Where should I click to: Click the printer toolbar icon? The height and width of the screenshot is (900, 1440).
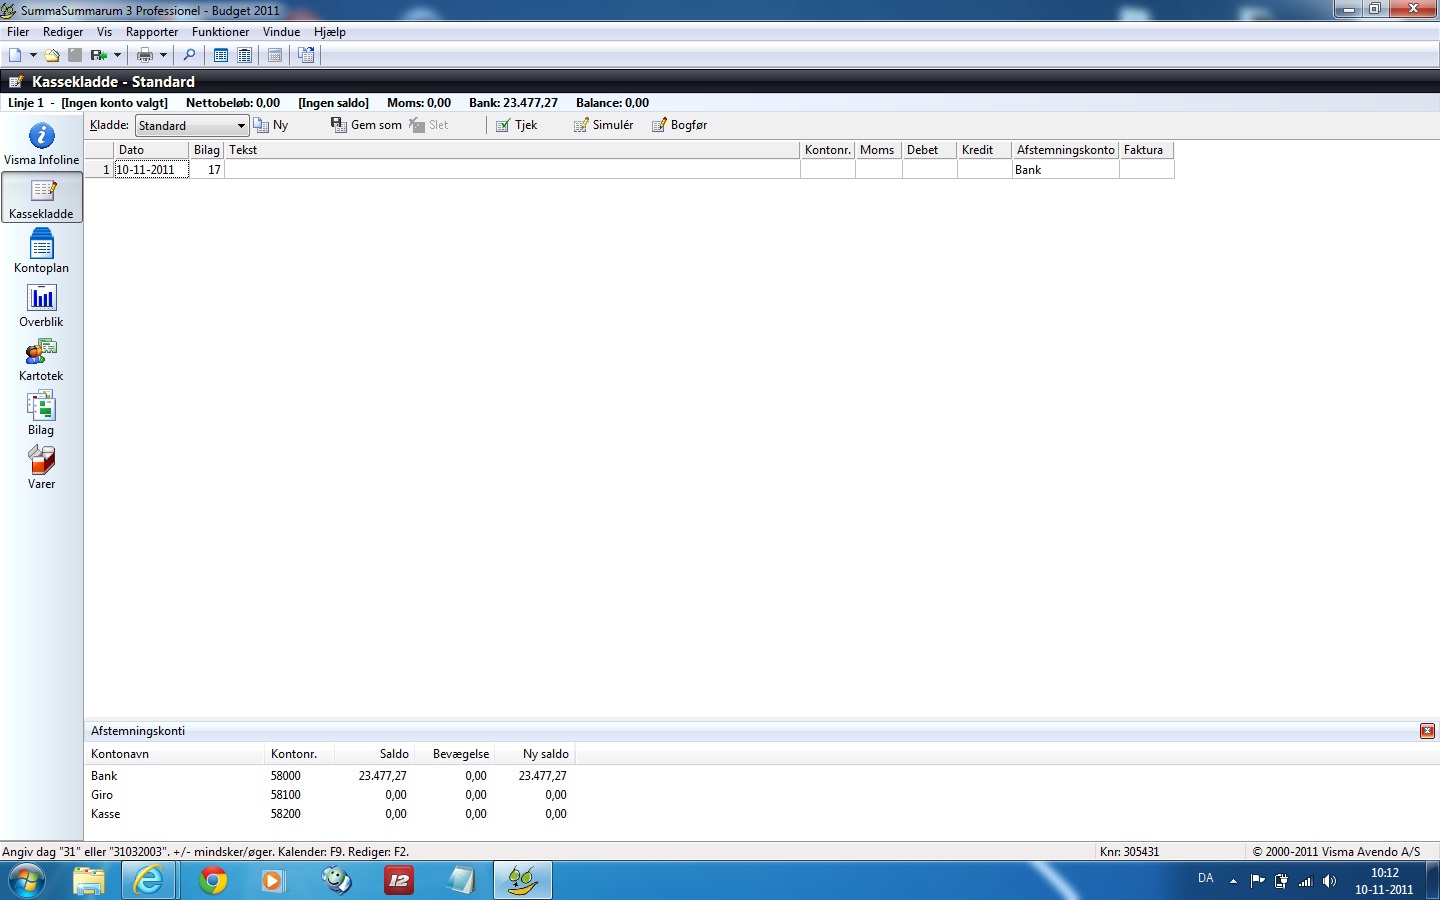coord(145,55)
